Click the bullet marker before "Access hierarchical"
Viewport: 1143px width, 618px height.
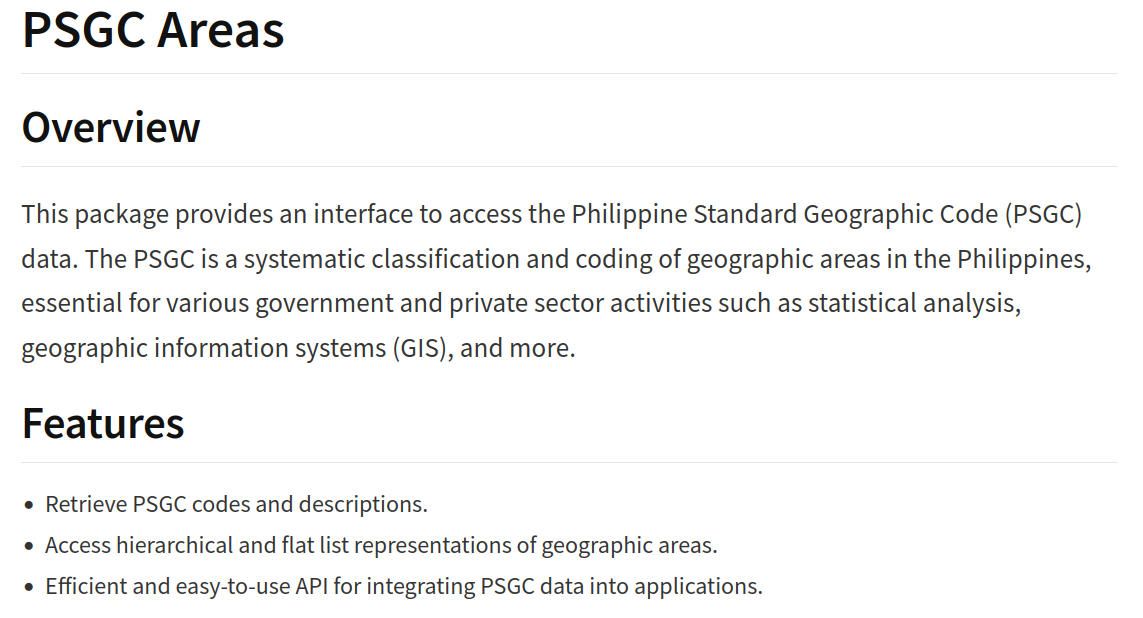click(x=29, y=546)
